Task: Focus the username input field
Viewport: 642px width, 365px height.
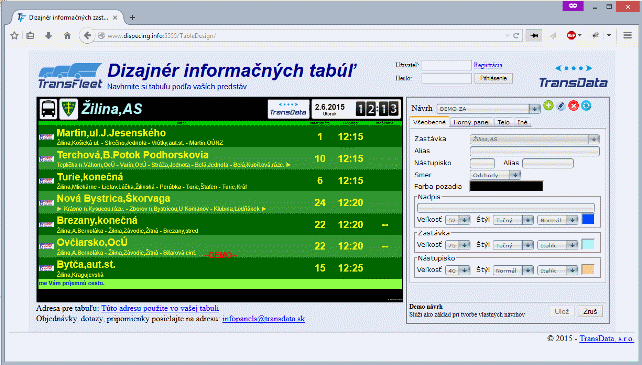Action: [x=446, y=66]
